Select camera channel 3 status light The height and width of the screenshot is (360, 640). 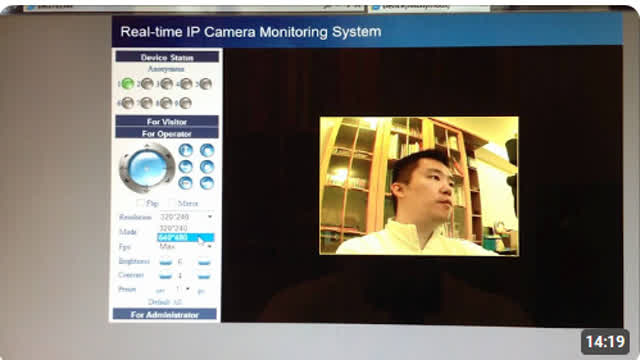click(166, 84)
